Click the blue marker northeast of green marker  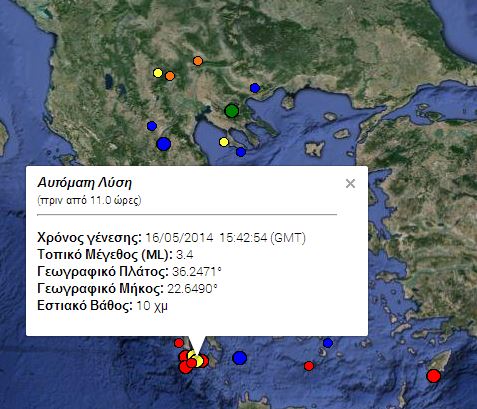pos(255,88)
